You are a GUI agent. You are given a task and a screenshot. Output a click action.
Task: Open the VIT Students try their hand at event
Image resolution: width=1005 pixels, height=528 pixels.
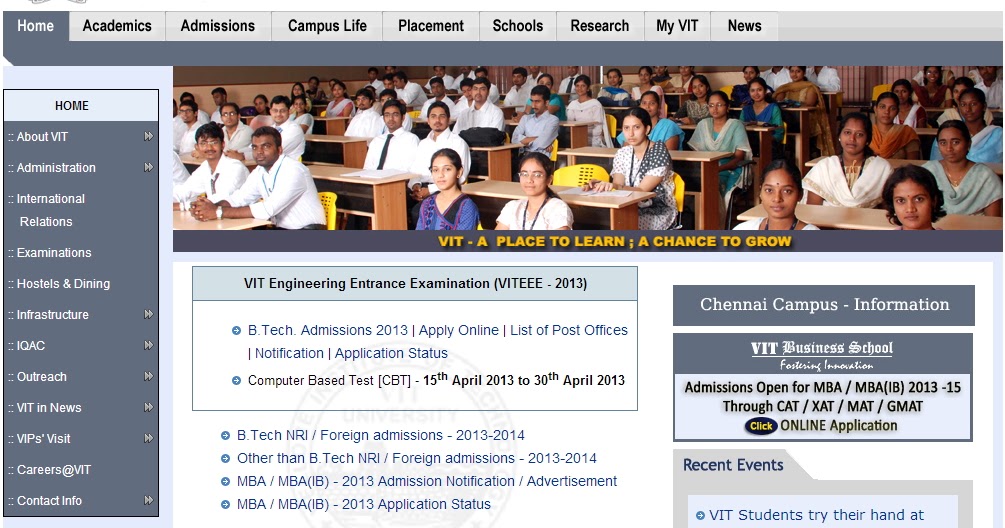click(x=816, y=515)
